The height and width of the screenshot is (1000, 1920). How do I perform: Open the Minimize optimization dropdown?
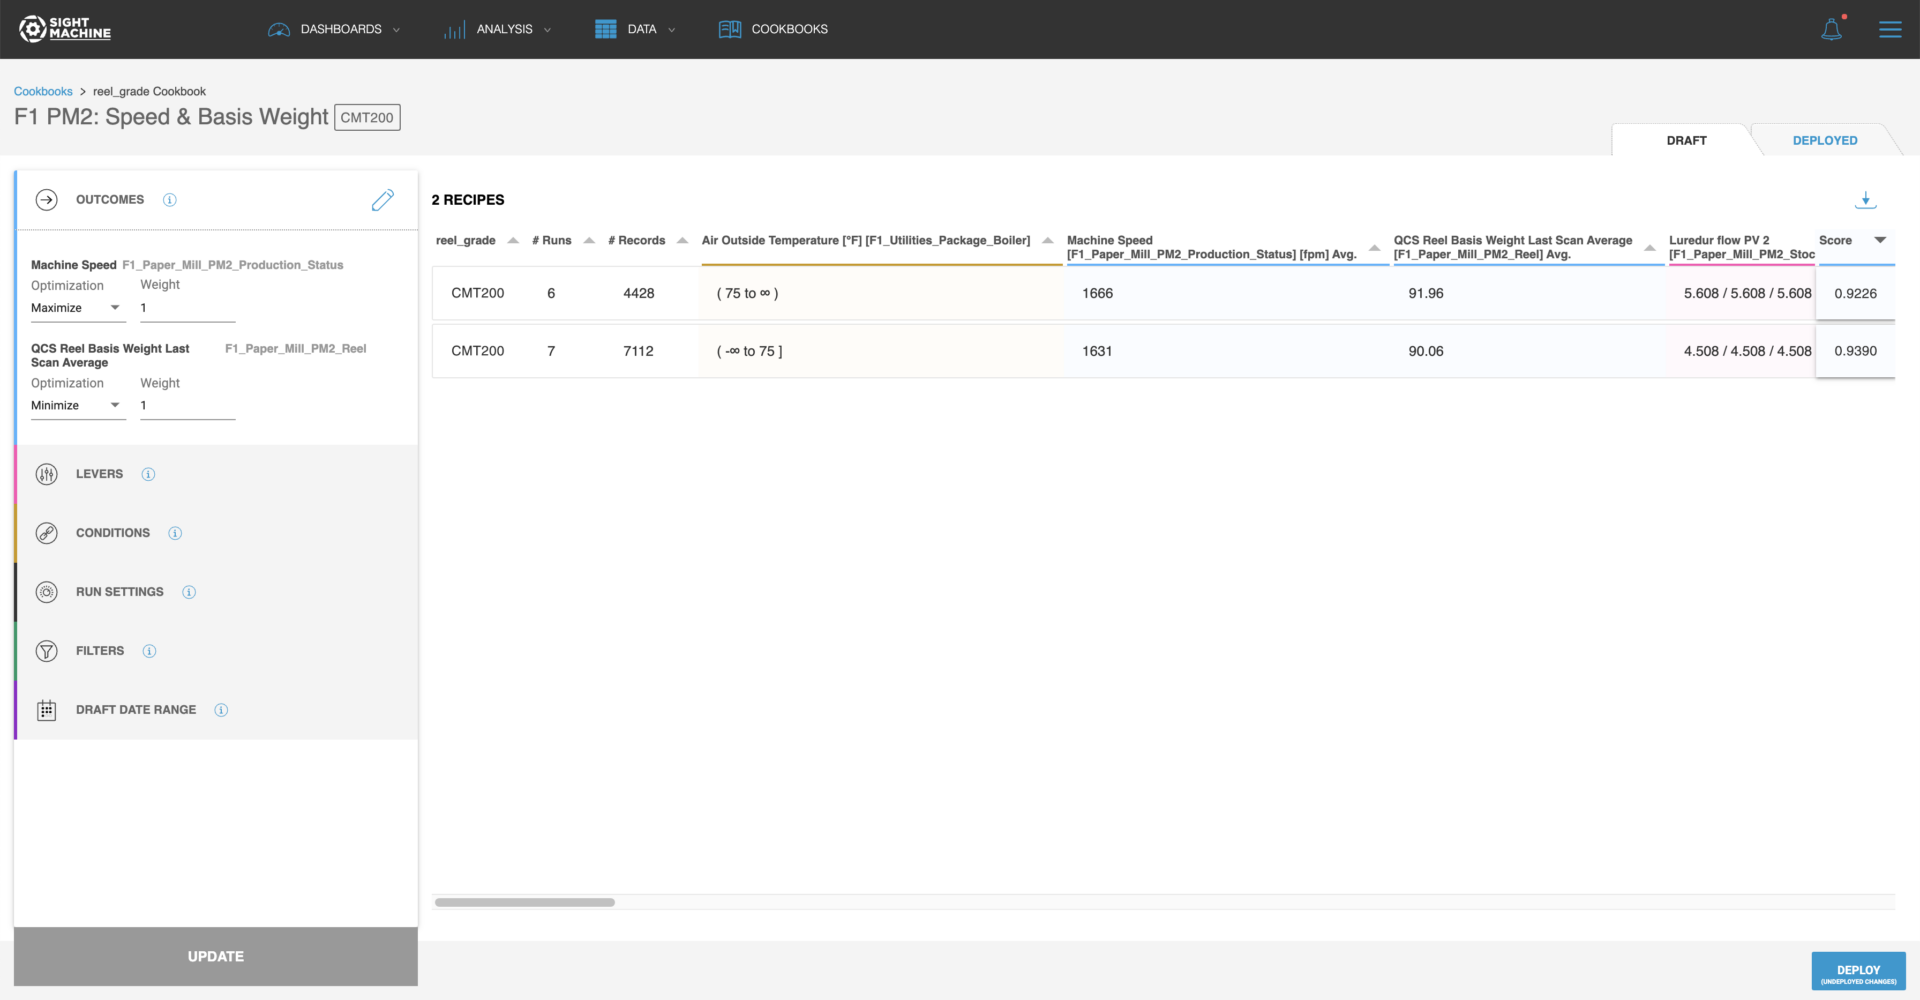click(x=77, y=405)
